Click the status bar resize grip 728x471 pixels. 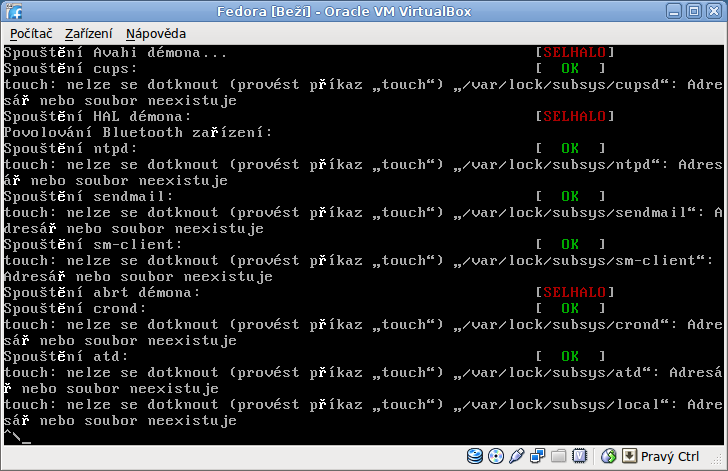716,458
